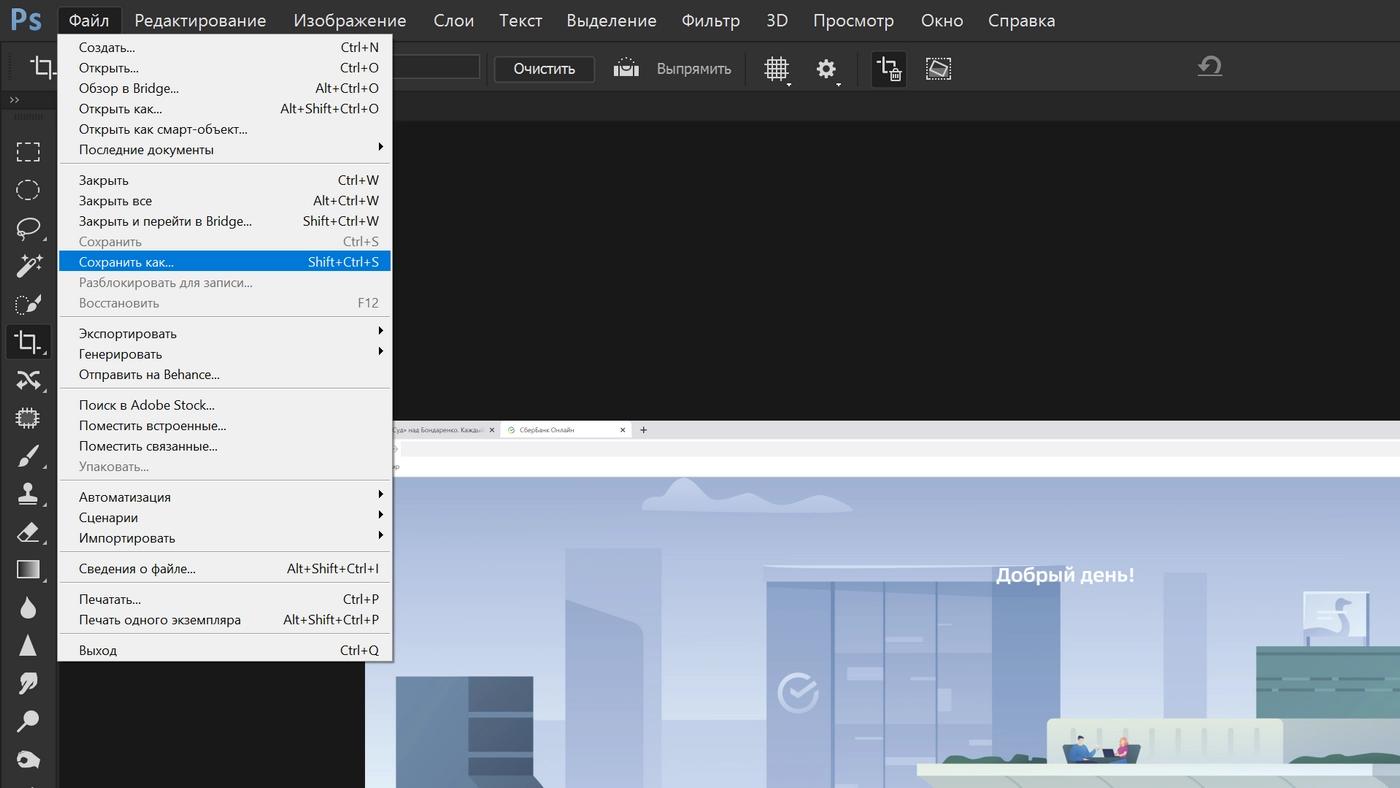Choose Закрыть и перейти в Bridge...
1400x788 pixels.
pyautogui.click(x=225, y=221)
